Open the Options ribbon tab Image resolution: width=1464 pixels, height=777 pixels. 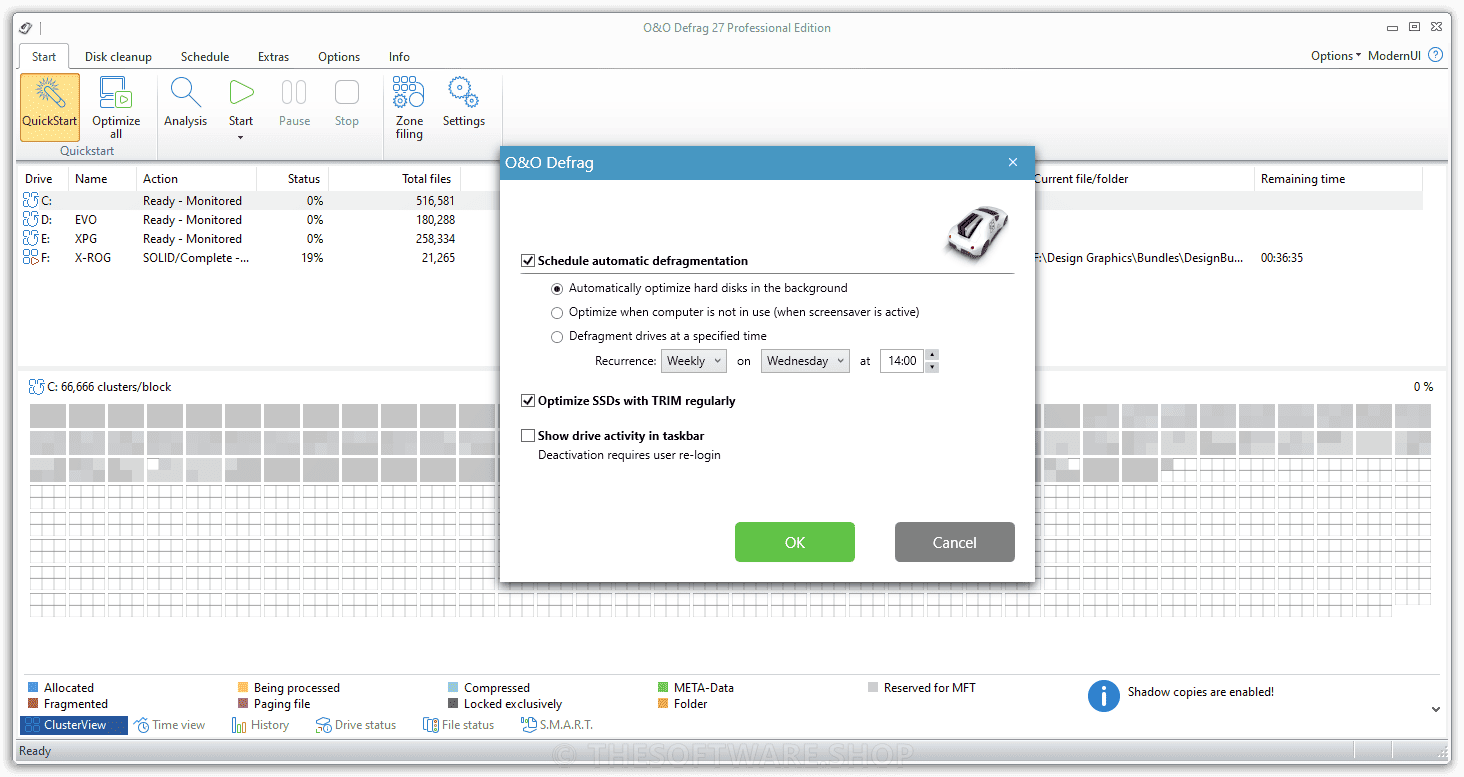339,57
